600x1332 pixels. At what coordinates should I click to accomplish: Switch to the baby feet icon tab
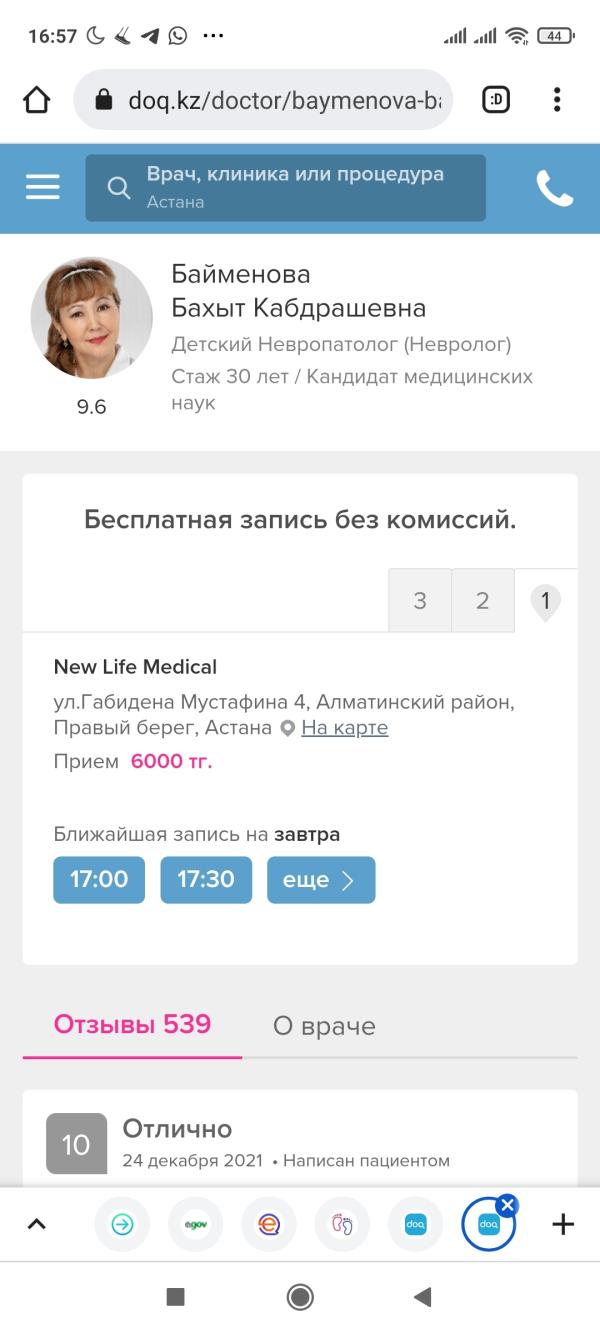tap(342, 1224)
